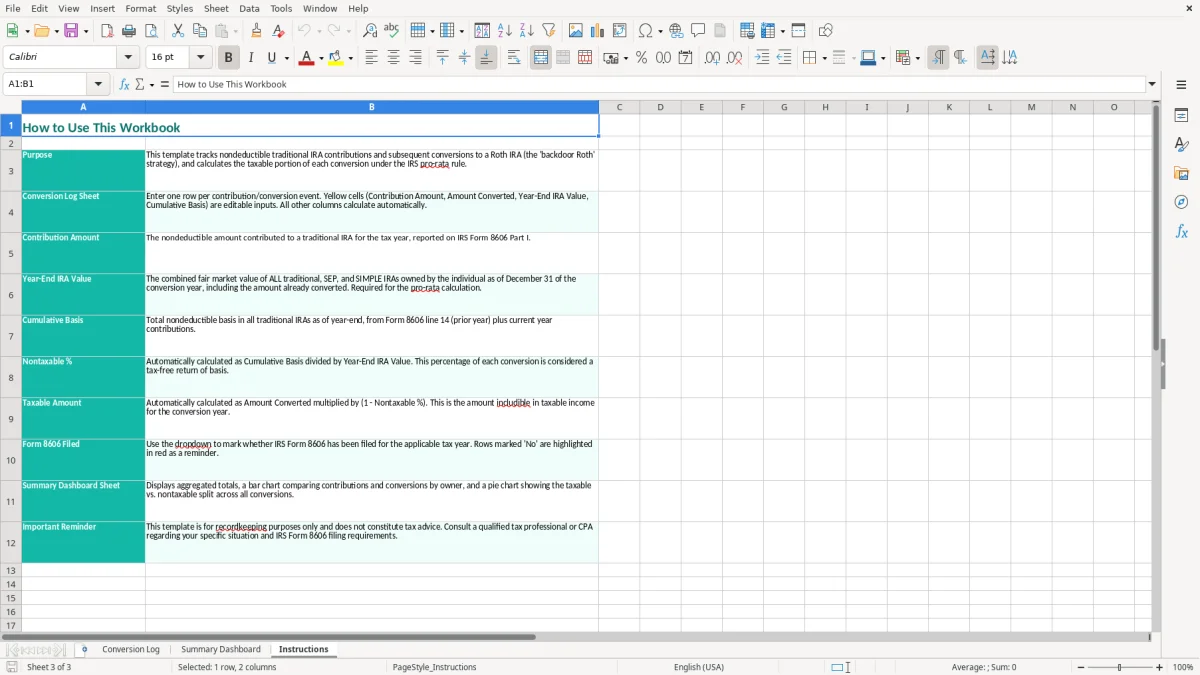
Task: Open the Format menu
Action: click(140, 8)
